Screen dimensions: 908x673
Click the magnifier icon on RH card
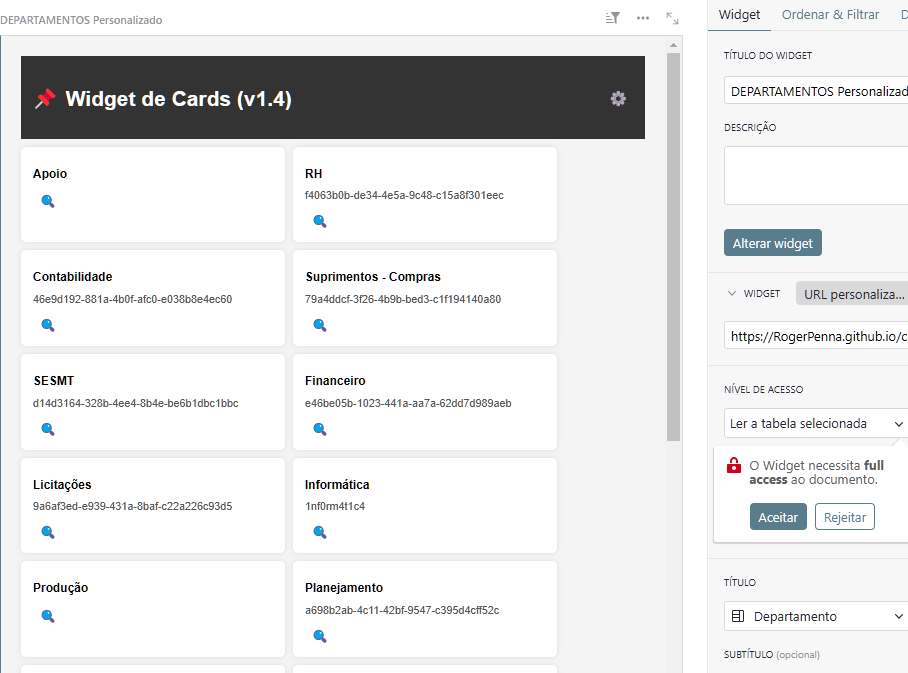click(x=320, y=221)
